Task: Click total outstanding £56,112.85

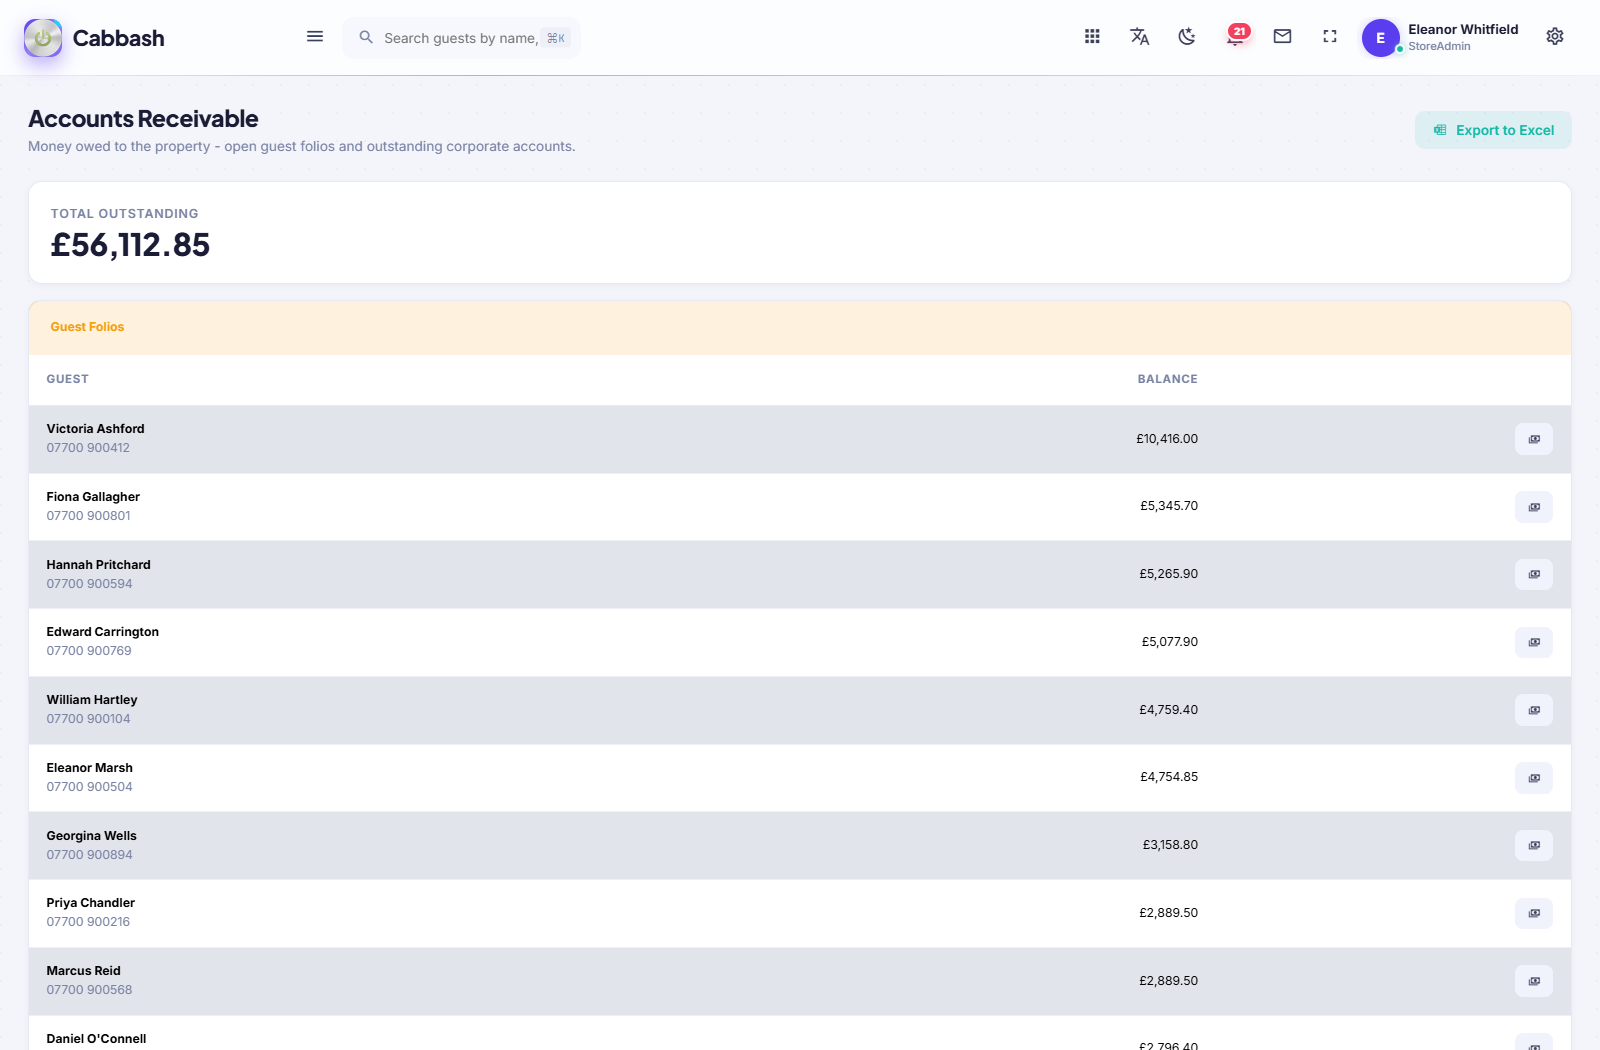Action: [130, 245]
